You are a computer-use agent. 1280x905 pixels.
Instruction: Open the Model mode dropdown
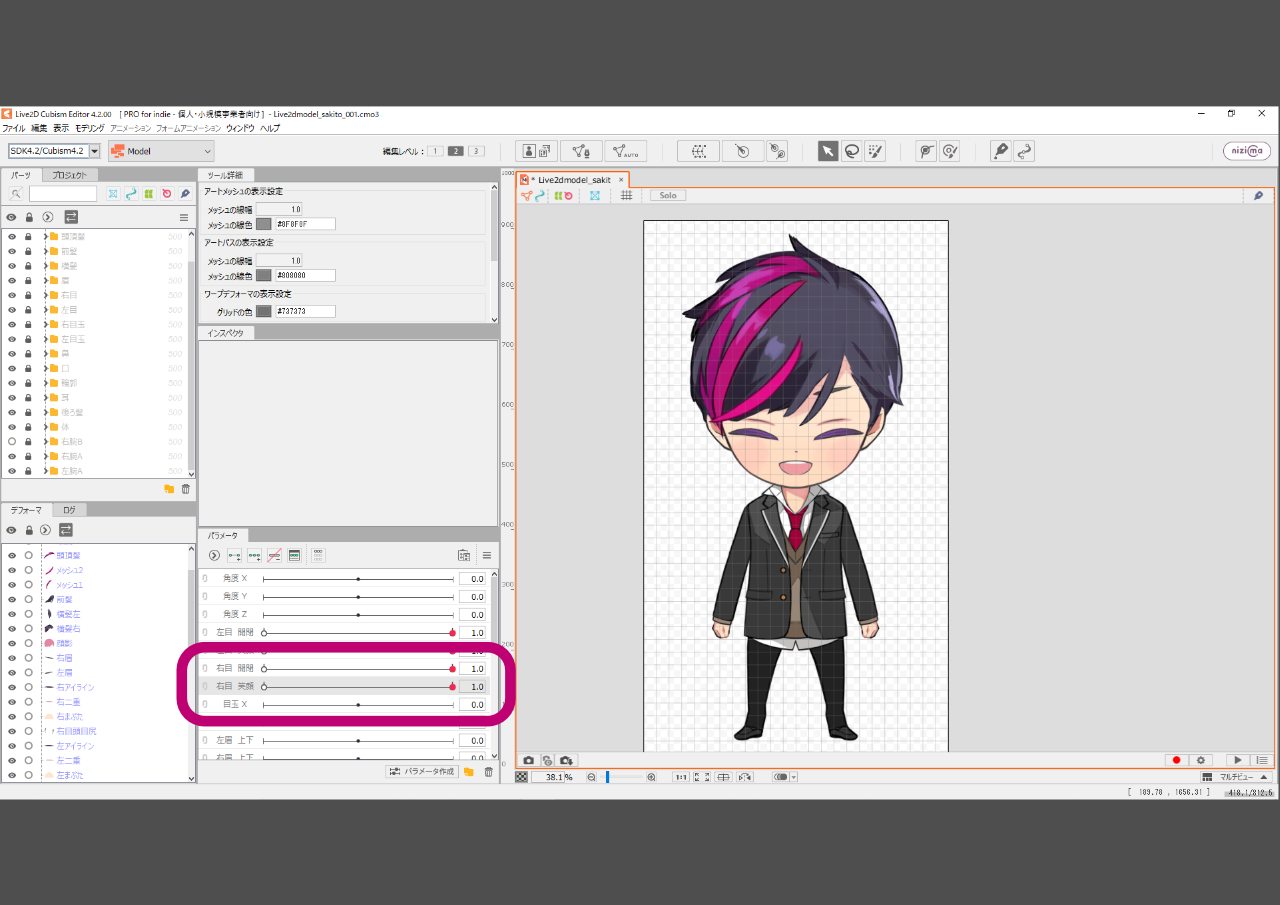[x=161, y=151]
